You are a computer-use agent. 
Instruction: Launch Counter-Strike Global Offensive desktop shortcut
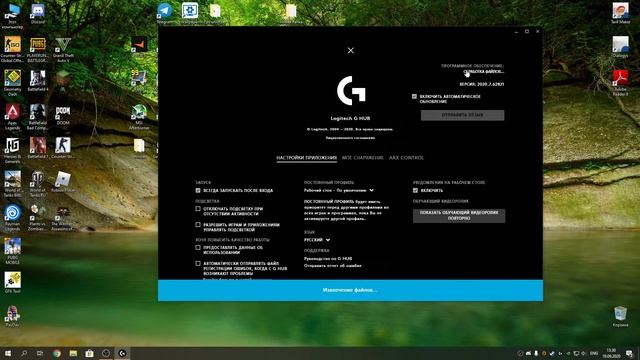(x=12, y=50)
